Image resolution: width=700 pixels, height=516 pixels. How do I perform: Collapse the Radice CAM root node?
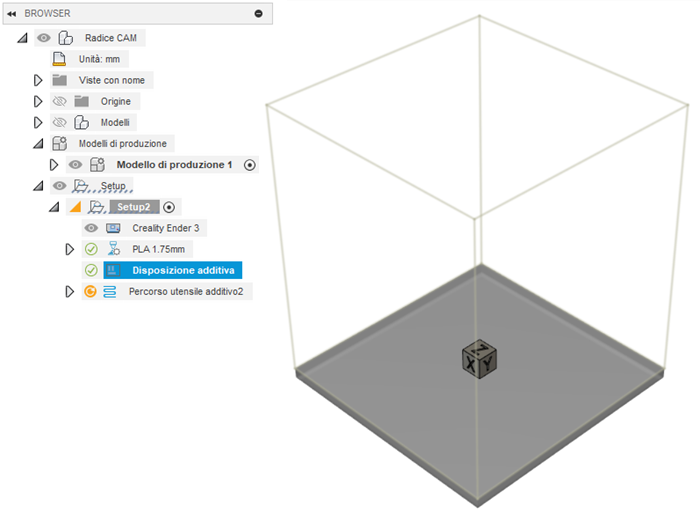pos(22,38)
